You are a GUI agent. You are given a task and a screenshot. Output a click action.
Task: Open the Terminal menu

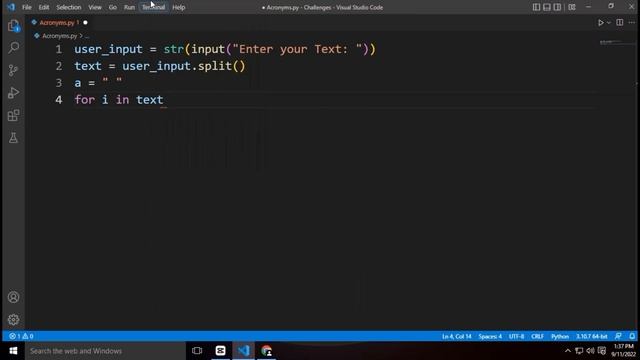tap(153, 7)
